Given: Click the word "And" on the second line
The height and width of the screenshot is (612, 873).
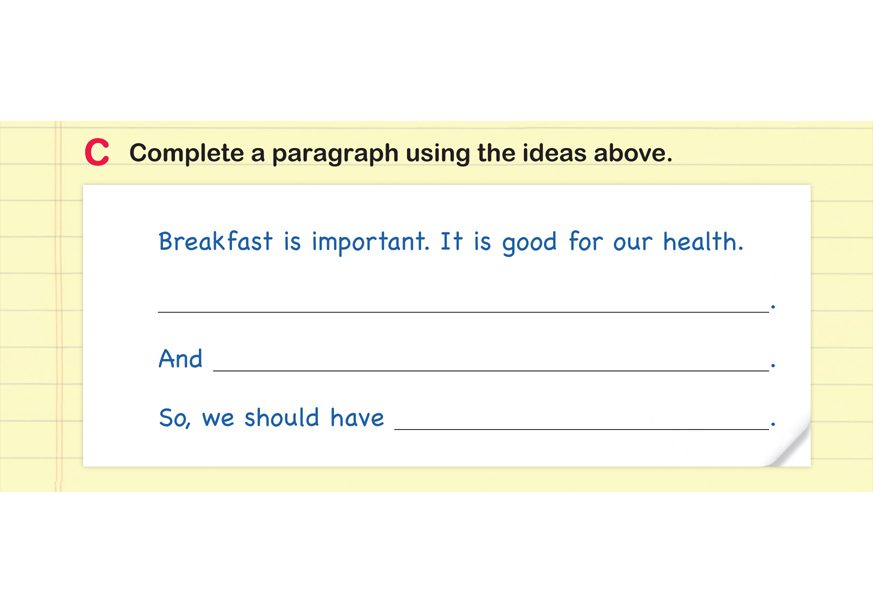Looking at the screenshot, I should click(180, 359).
